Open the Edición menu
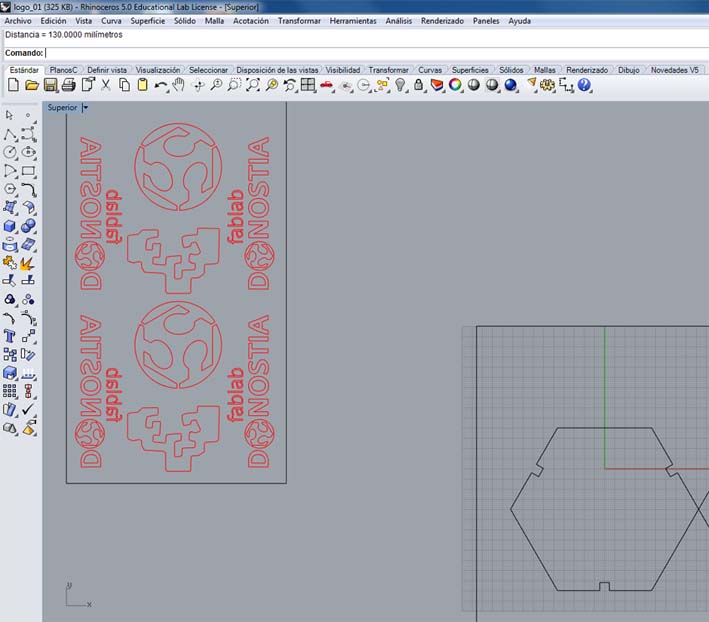 coord(53,21)
